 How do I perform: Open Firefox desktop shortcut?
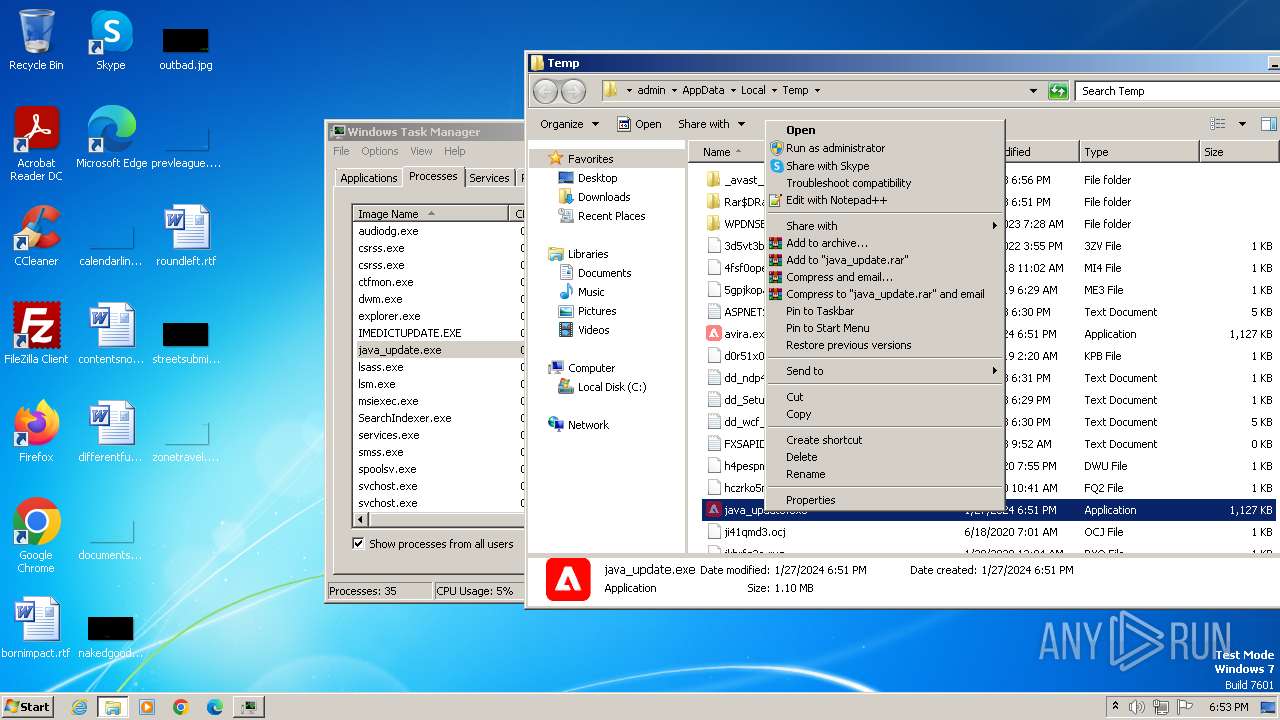36,431
